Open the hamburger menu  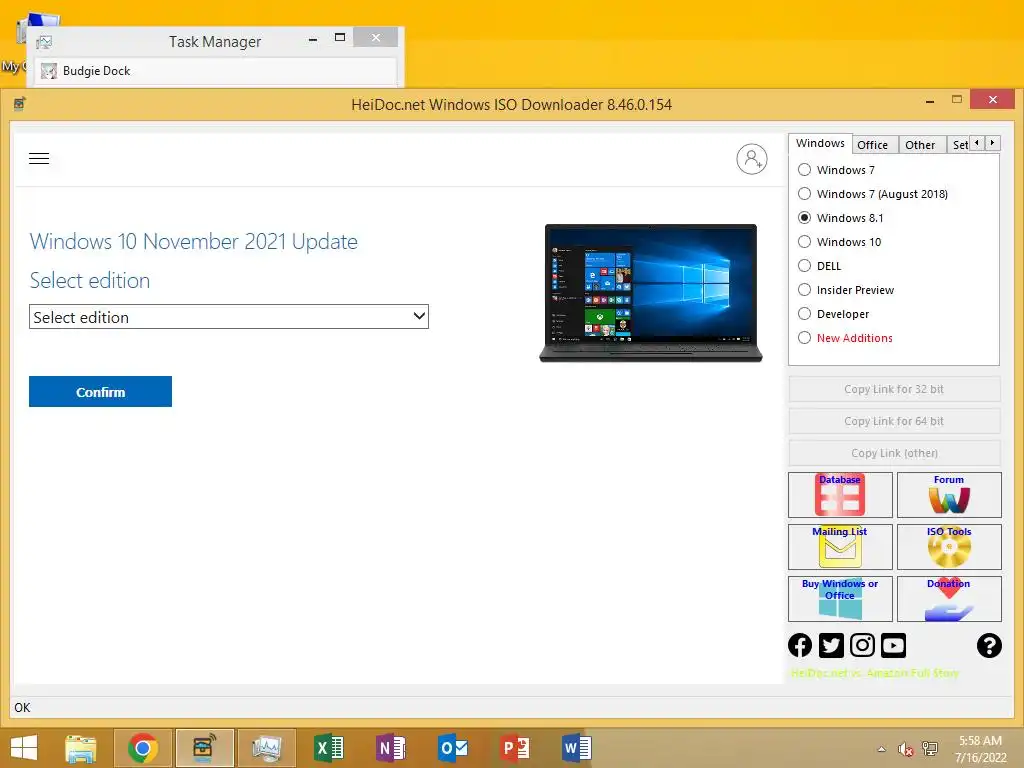coord(39,159)
